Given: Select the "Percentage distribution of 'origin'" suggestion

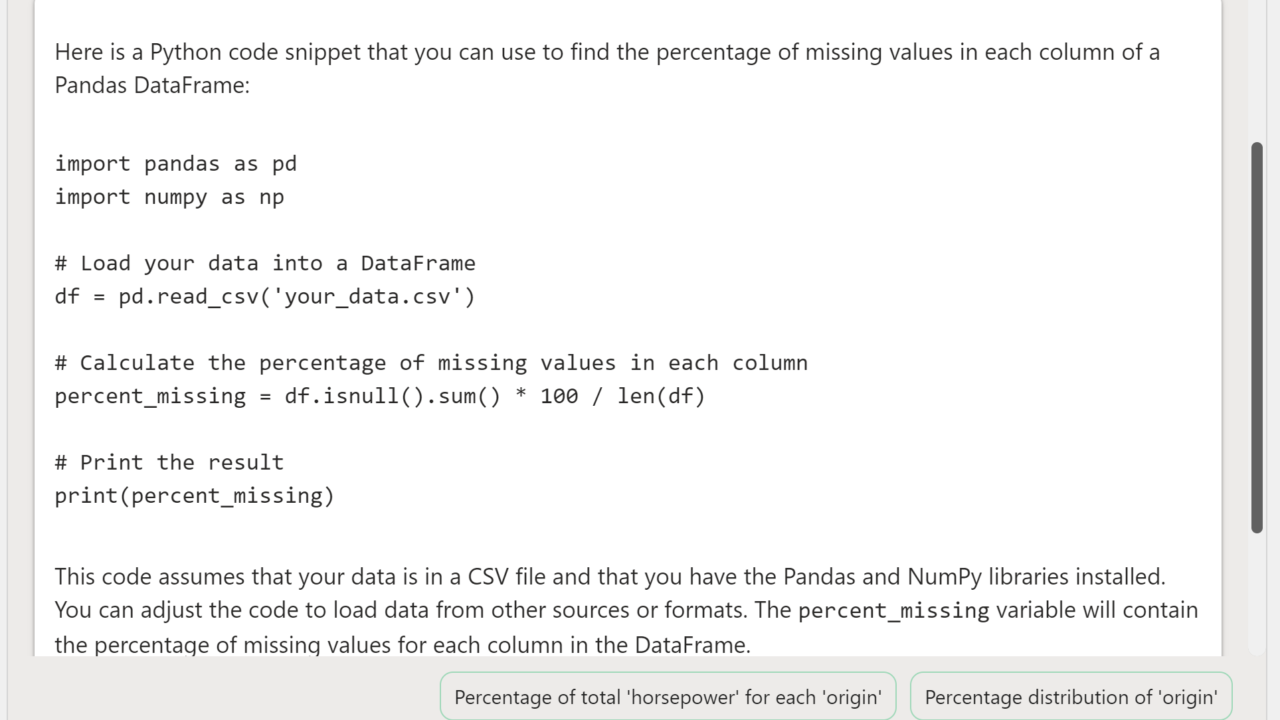Looking at the screenshot, I should 1071,697.
